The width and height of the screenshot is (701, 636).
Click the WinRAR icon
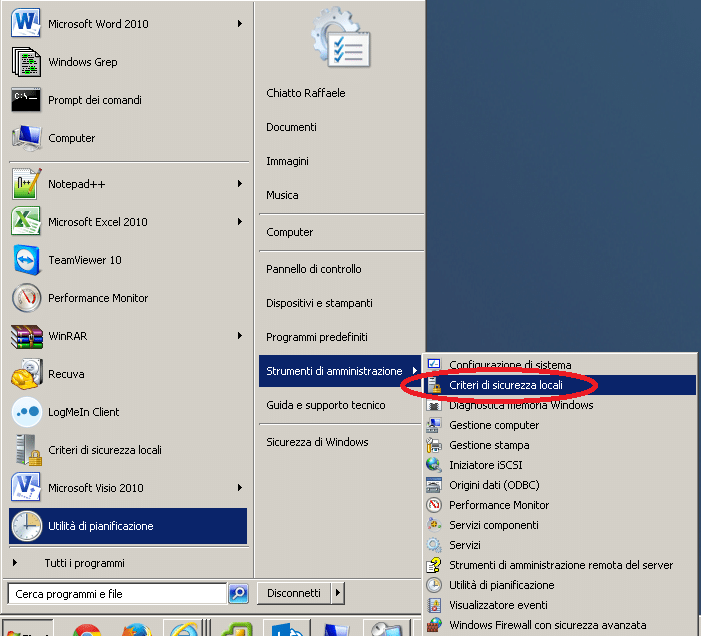coord(26,336)
